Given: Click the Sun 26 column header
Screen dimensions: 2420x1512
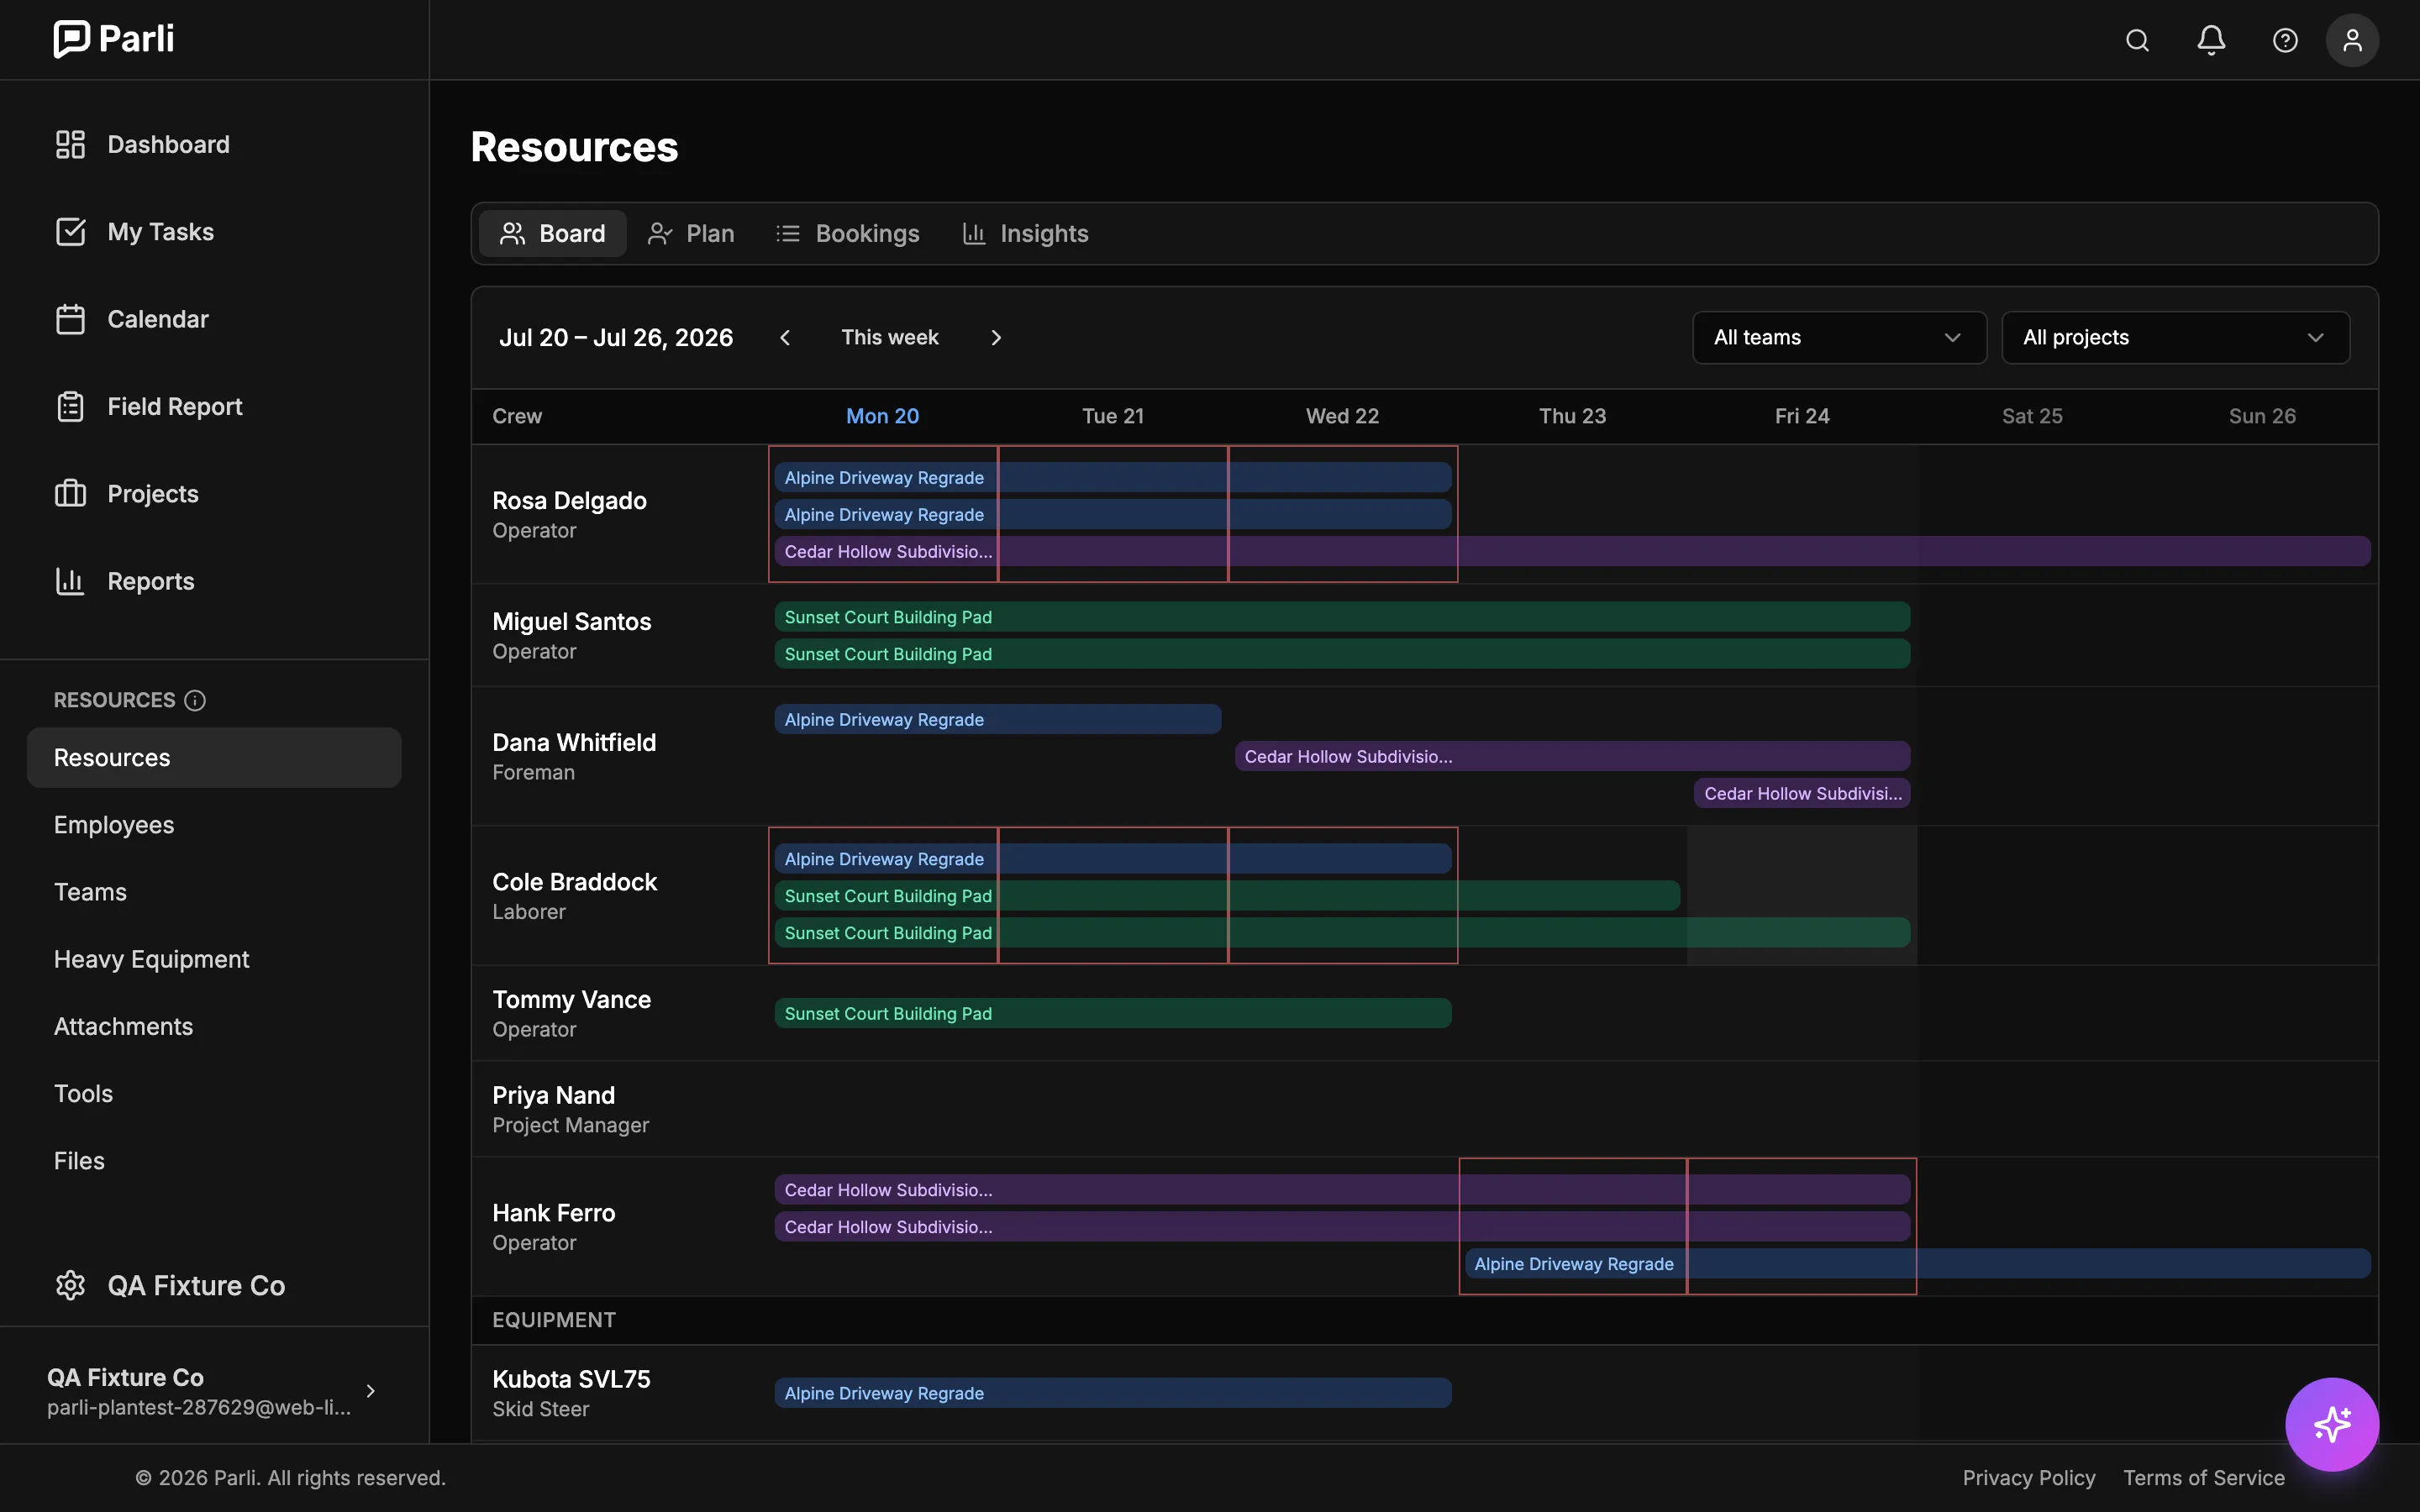Looking at the screenshot, I should (x=2262, y=416).
